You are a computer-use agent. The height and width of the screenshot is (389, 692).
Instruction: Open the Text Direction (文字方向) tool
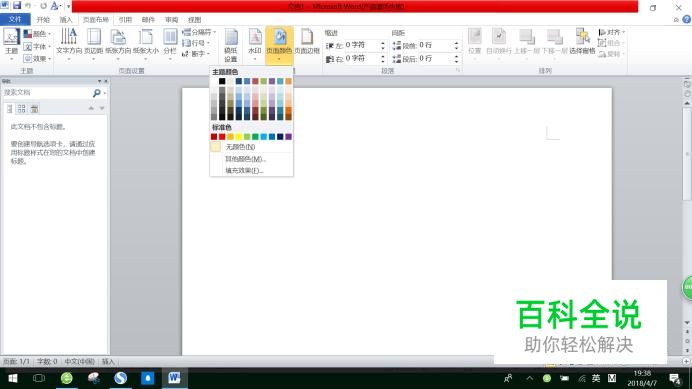69,43
